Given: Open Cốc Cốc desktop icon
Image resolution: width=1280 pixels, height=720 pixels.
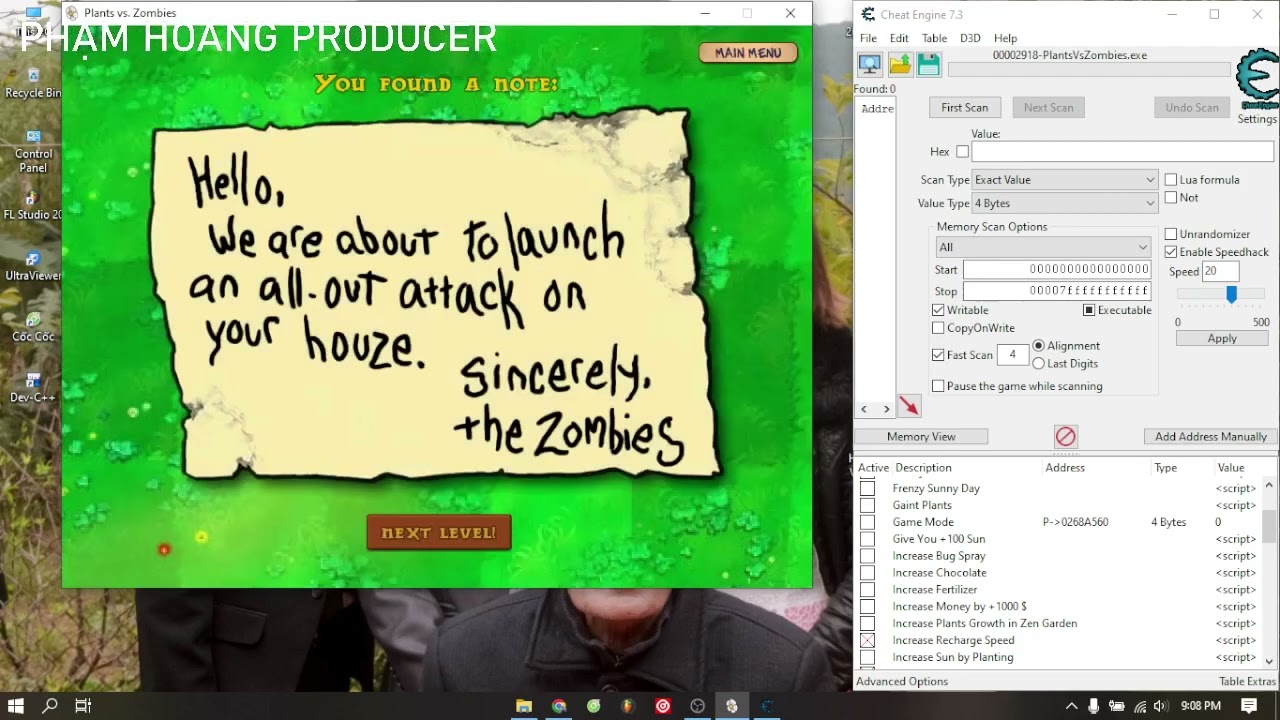Looking at the screenshot, I should click(33, 327).
